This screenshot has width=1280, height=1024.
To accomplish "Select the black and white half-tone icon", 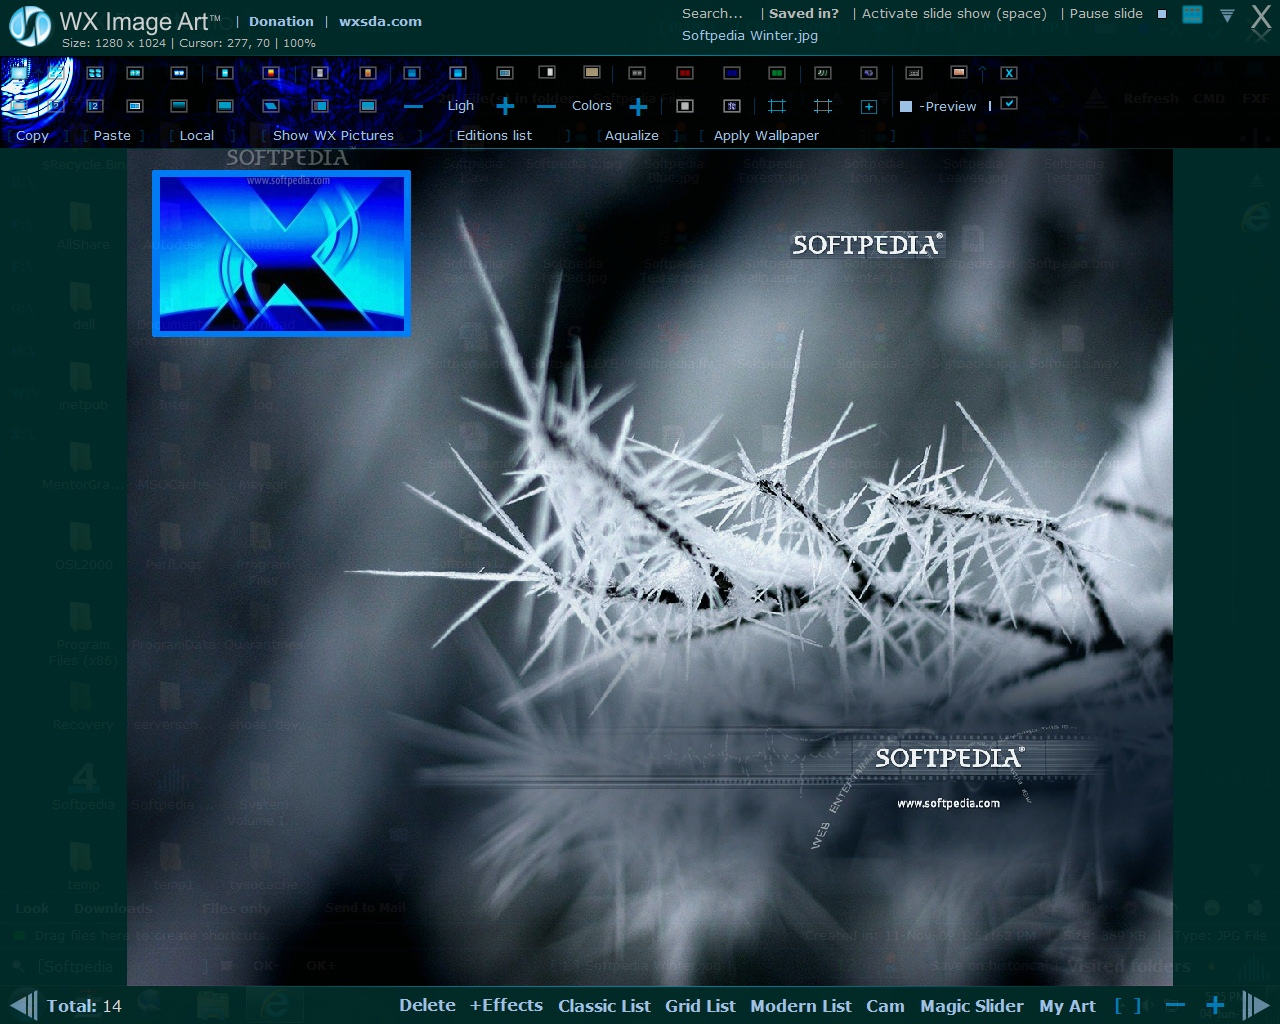I will pyautogui.click(x=547, y=72).
